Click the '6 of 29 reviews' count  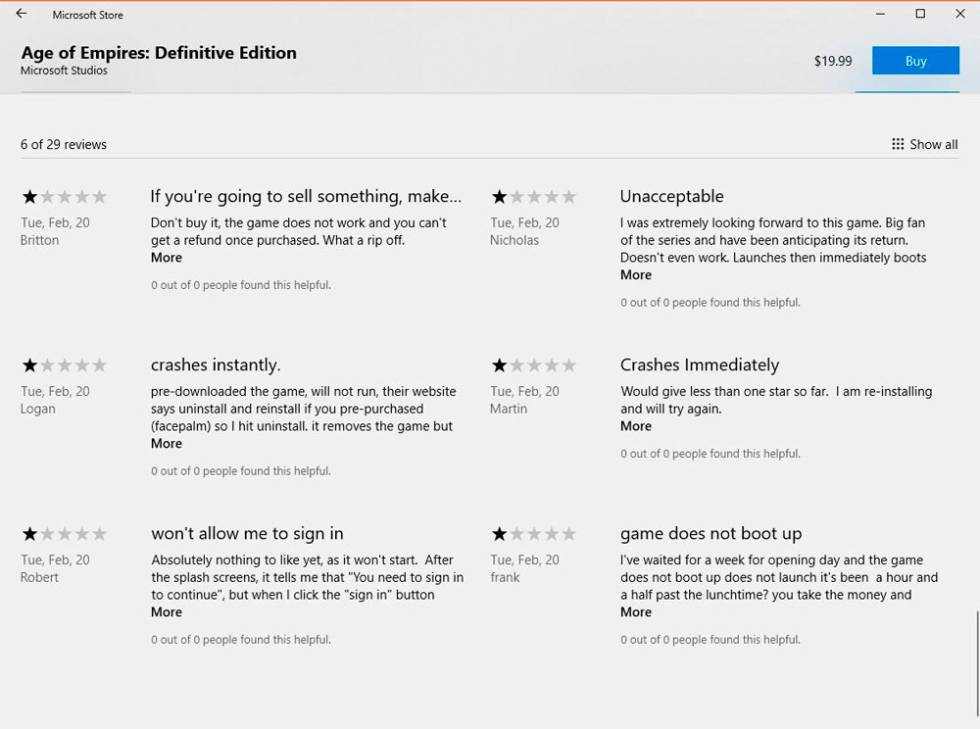[x=63, y=144]
